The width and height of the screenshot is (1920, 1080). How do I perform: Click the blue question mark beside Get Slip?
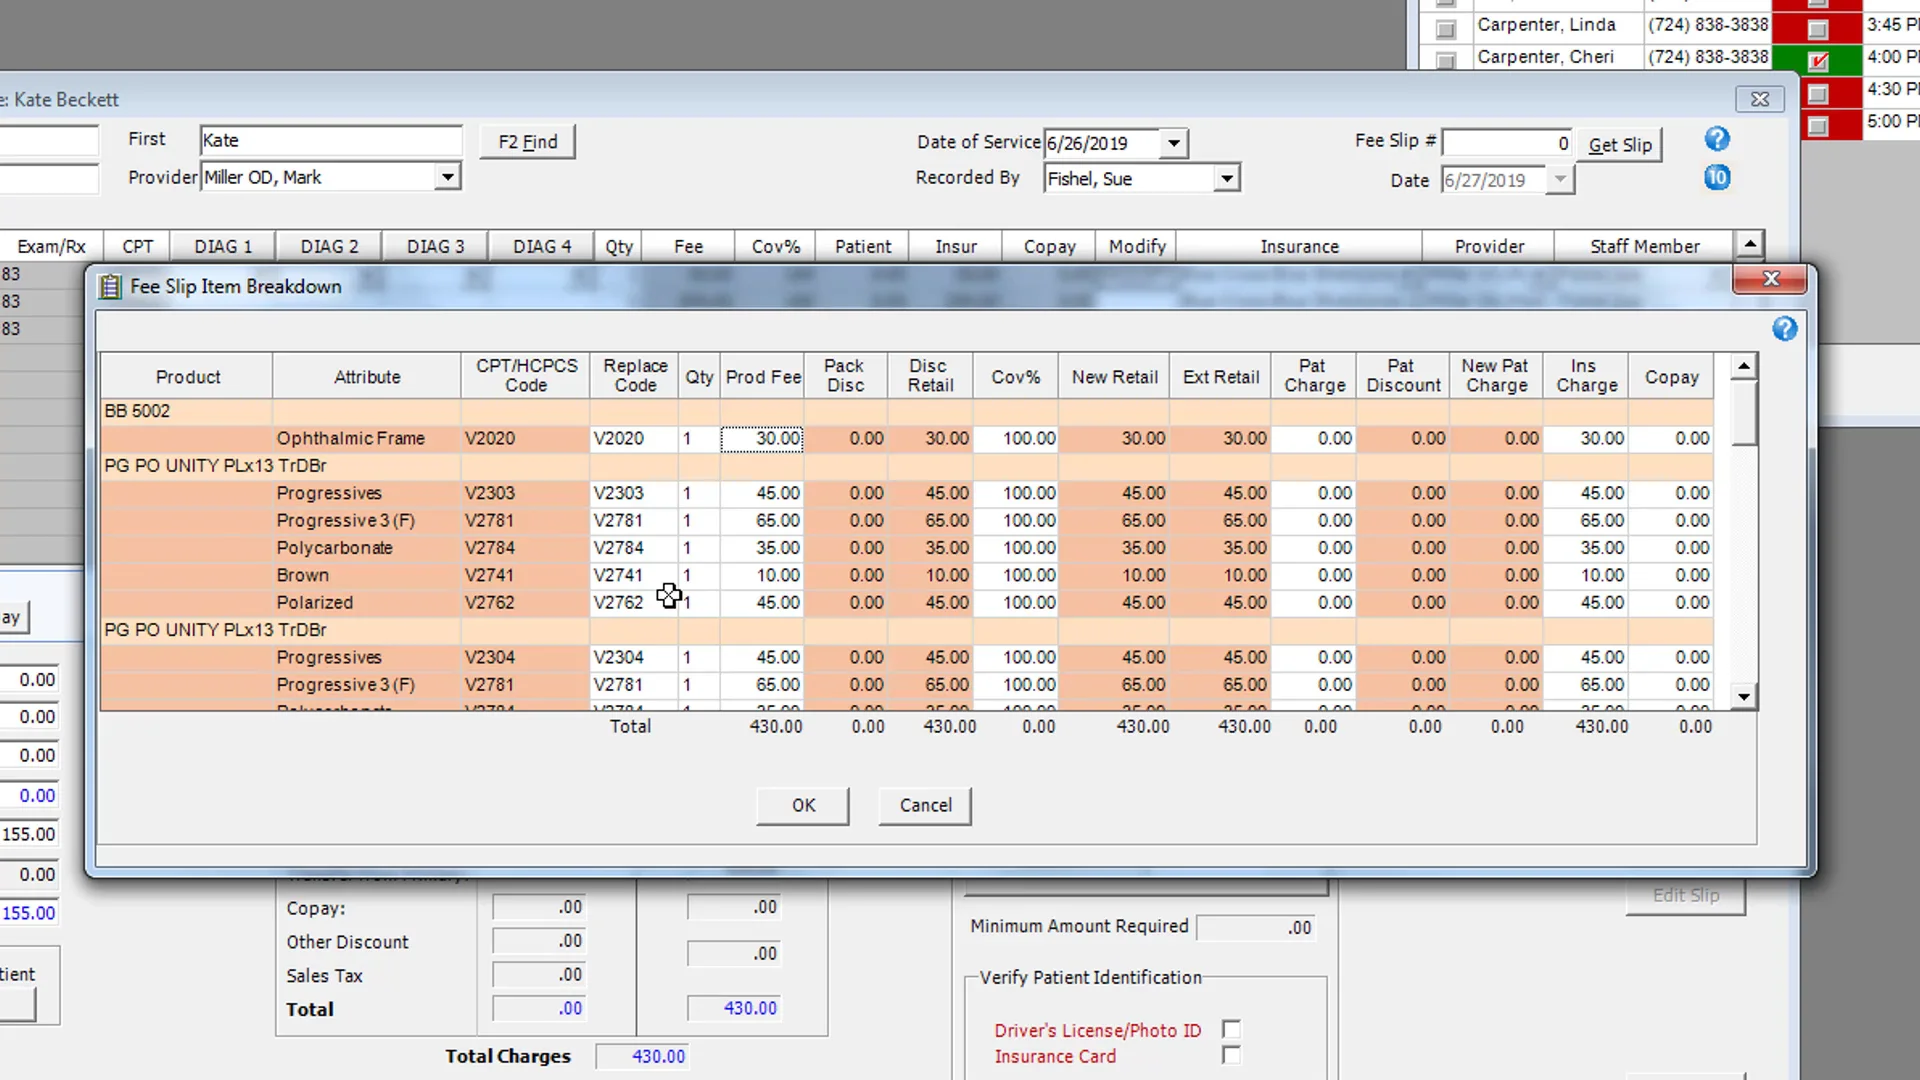click(x=1717, y=140)
